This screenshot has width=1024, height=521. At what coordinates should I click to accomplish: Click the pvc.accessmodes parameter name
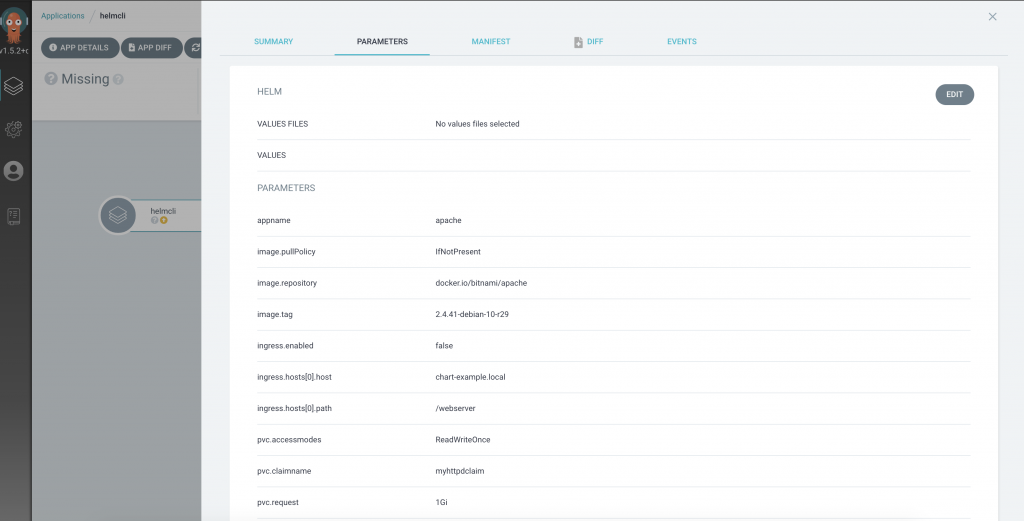[289, 440]
